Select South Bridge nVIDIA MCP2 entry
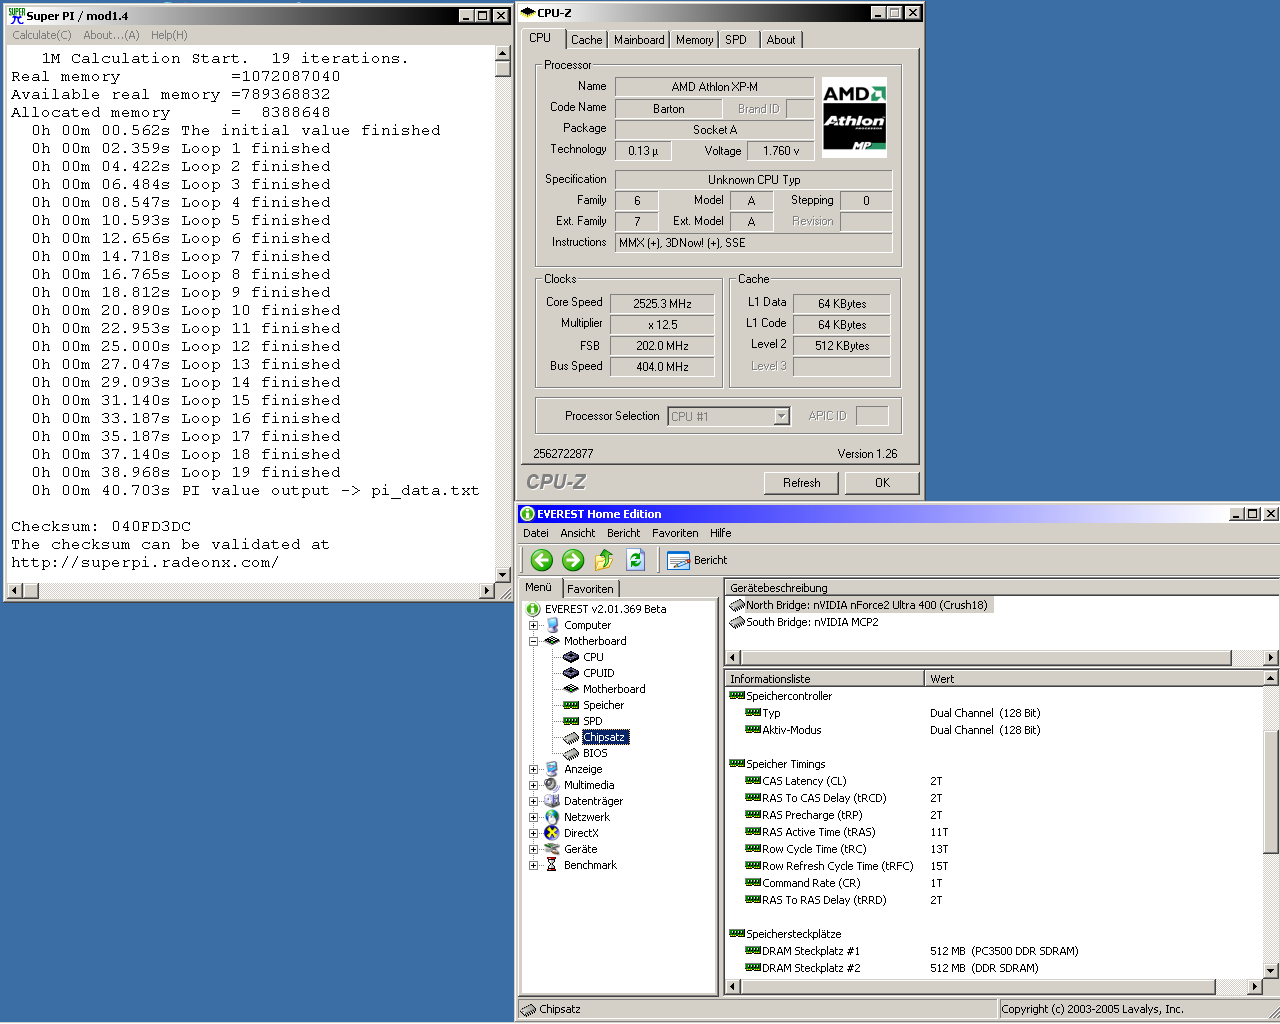 pos(805,622)
